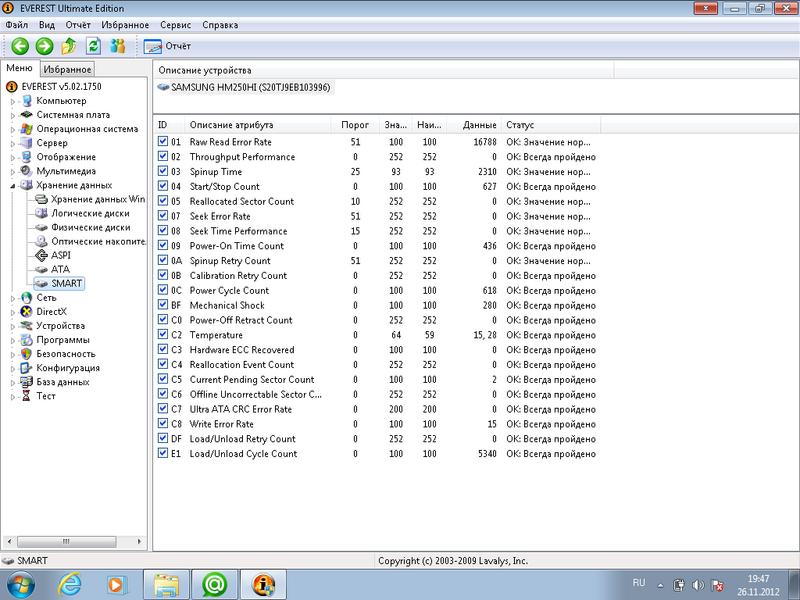Uncheck the Raw Read Error Rate checkbox

click(163, 141)
